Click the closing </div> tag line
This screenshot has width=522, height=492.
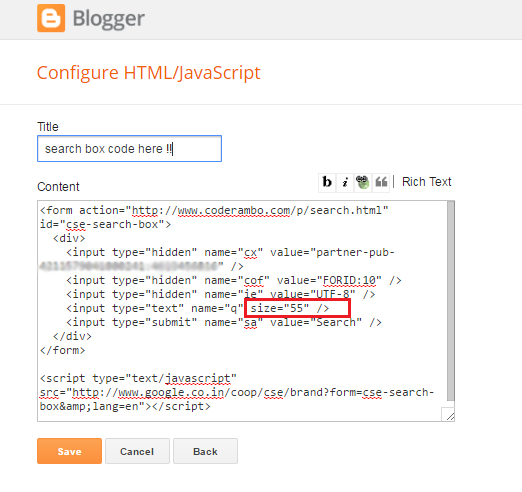click(72, 336)
